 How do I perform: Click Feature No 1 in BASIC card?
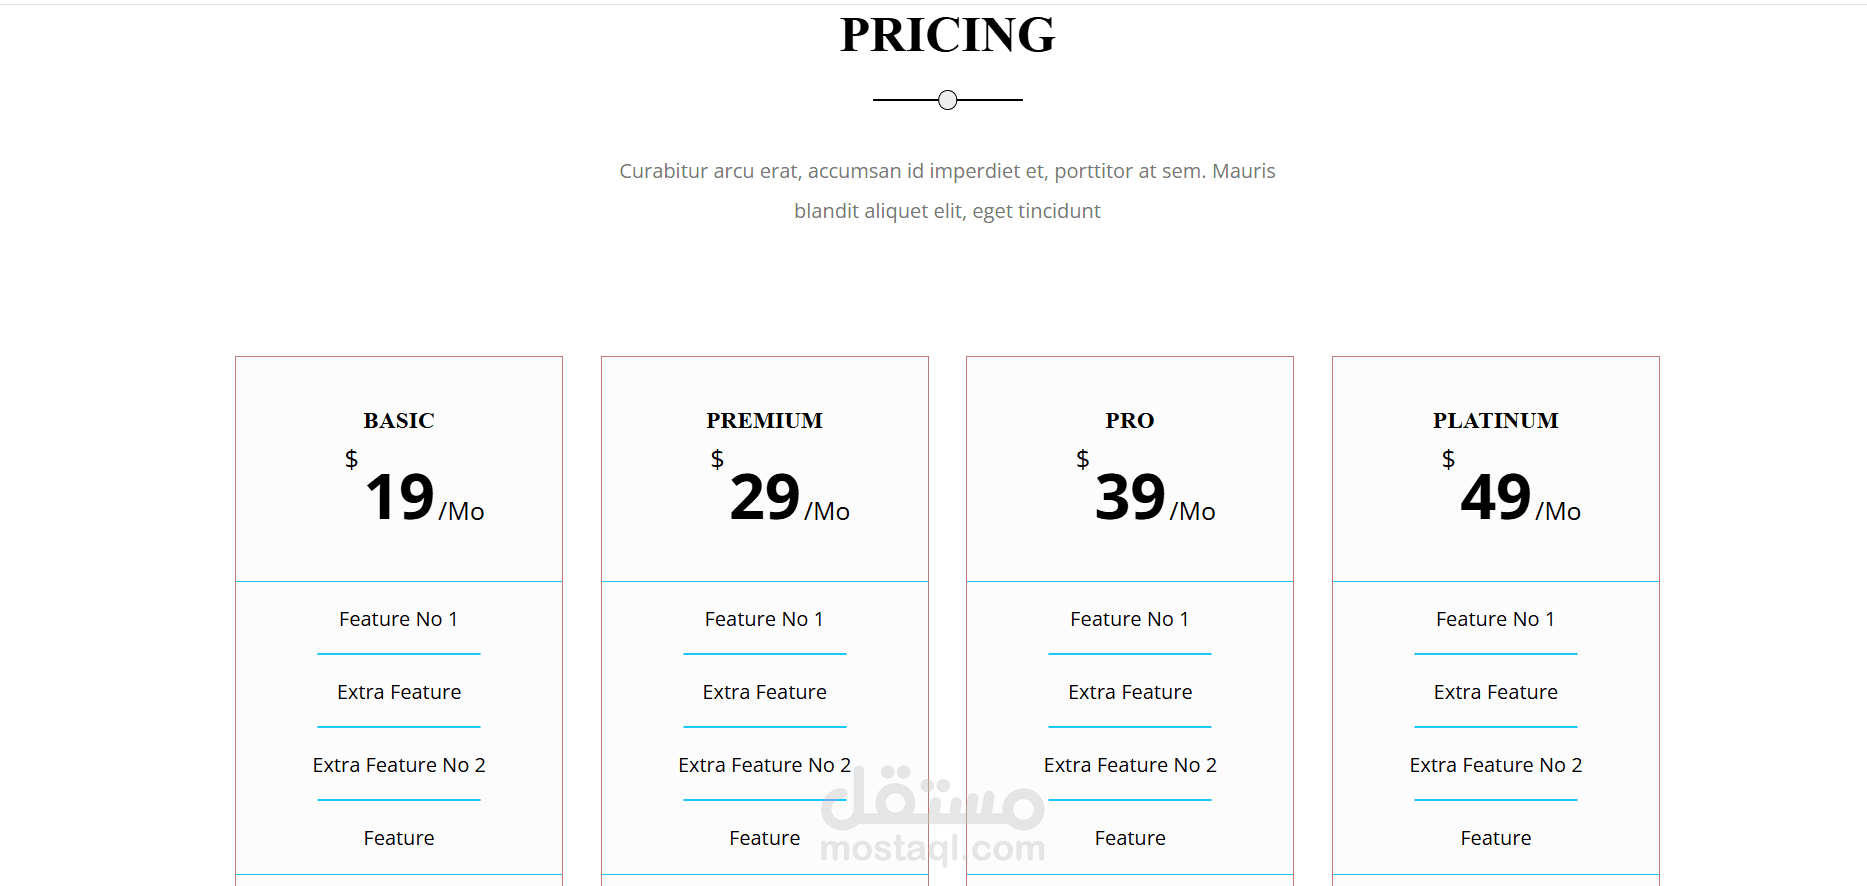tap(399, 619)
